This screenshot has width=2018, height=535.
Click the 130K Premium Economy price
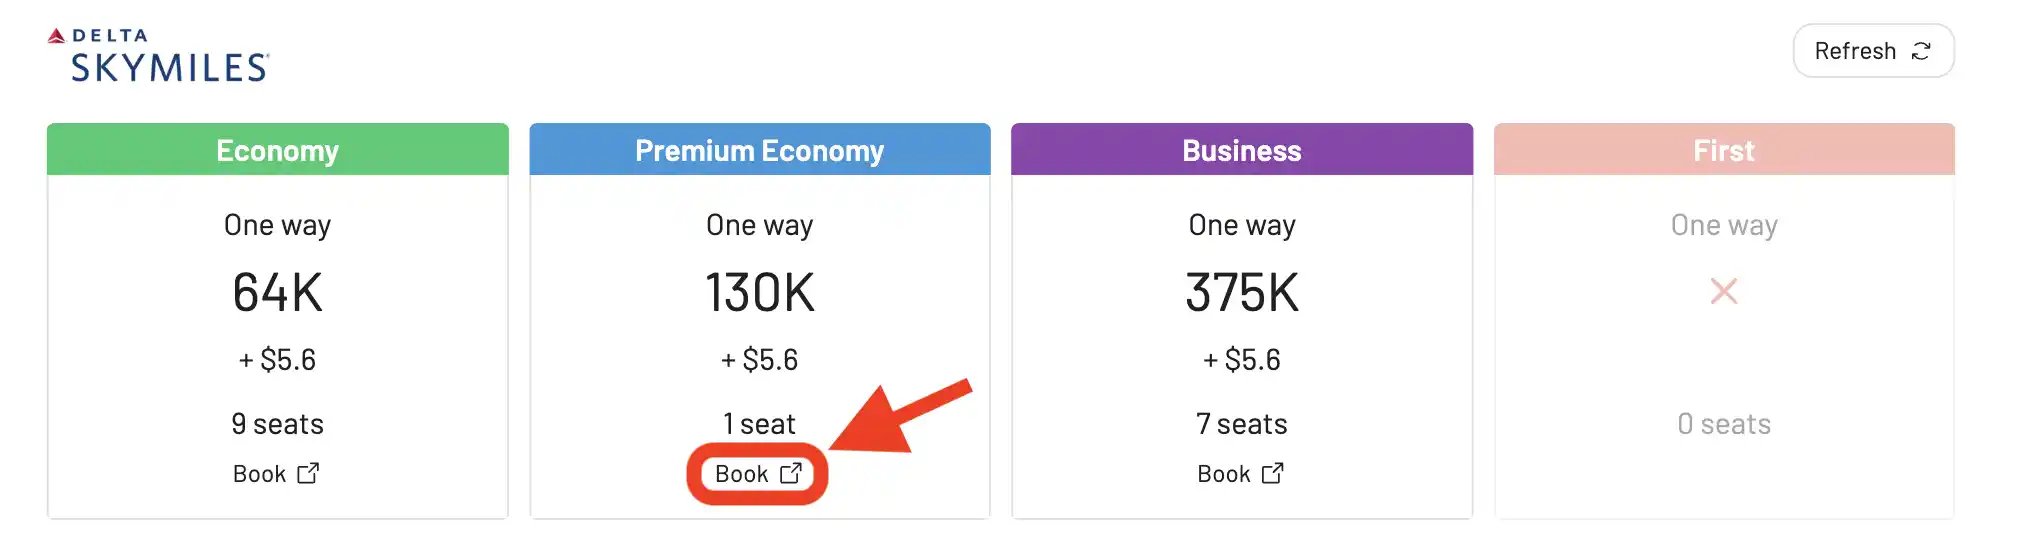[x=760, y=293]
